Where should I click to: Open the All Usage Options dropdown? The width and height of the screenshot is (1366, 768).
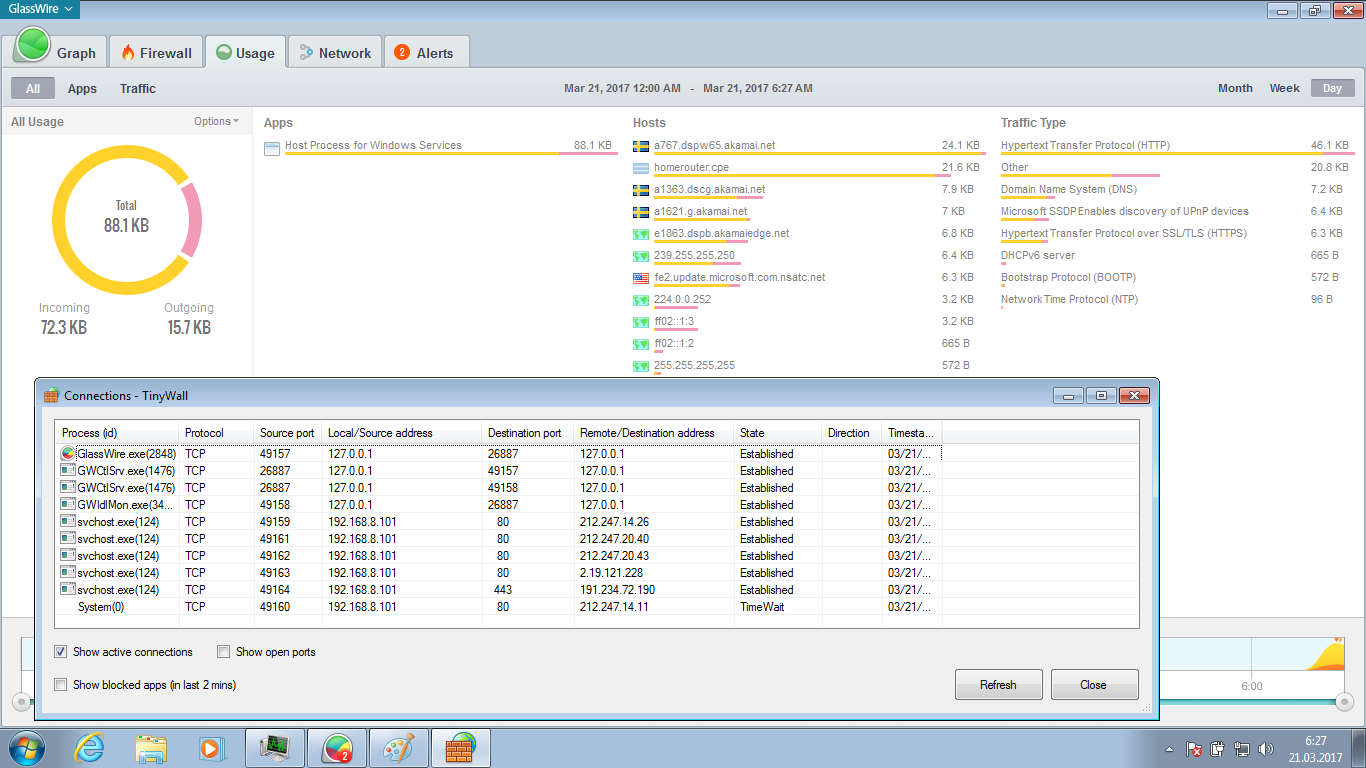tap(216, 122)
